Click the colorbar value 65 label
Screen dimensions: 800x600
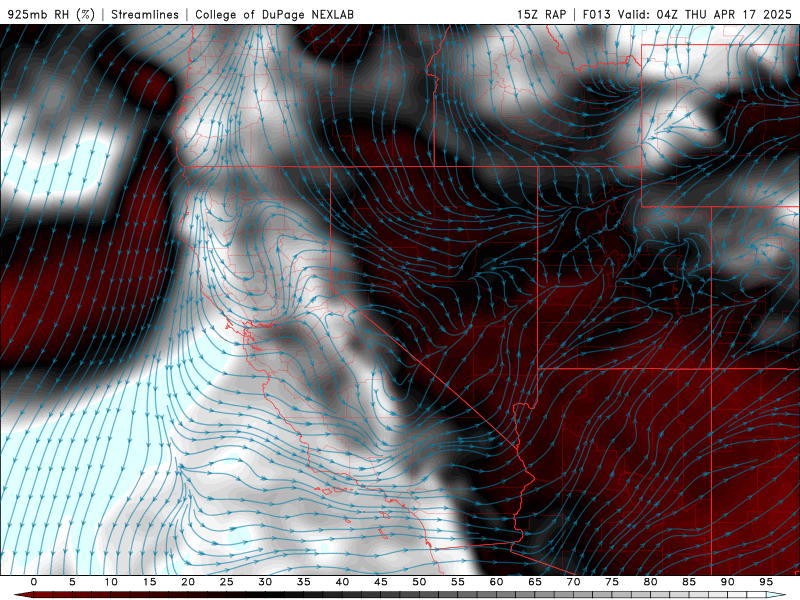[x=535, y=582]
